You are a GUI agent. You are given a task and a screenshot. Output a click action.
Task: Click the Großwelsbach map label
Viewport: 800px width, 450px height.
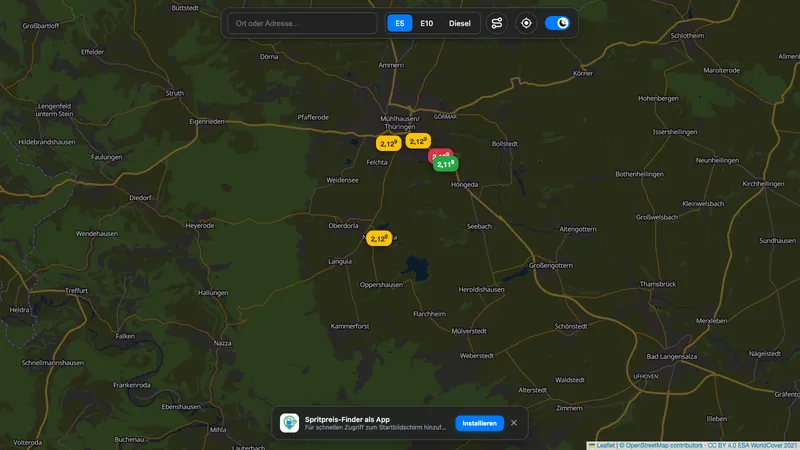coord(657,217)
